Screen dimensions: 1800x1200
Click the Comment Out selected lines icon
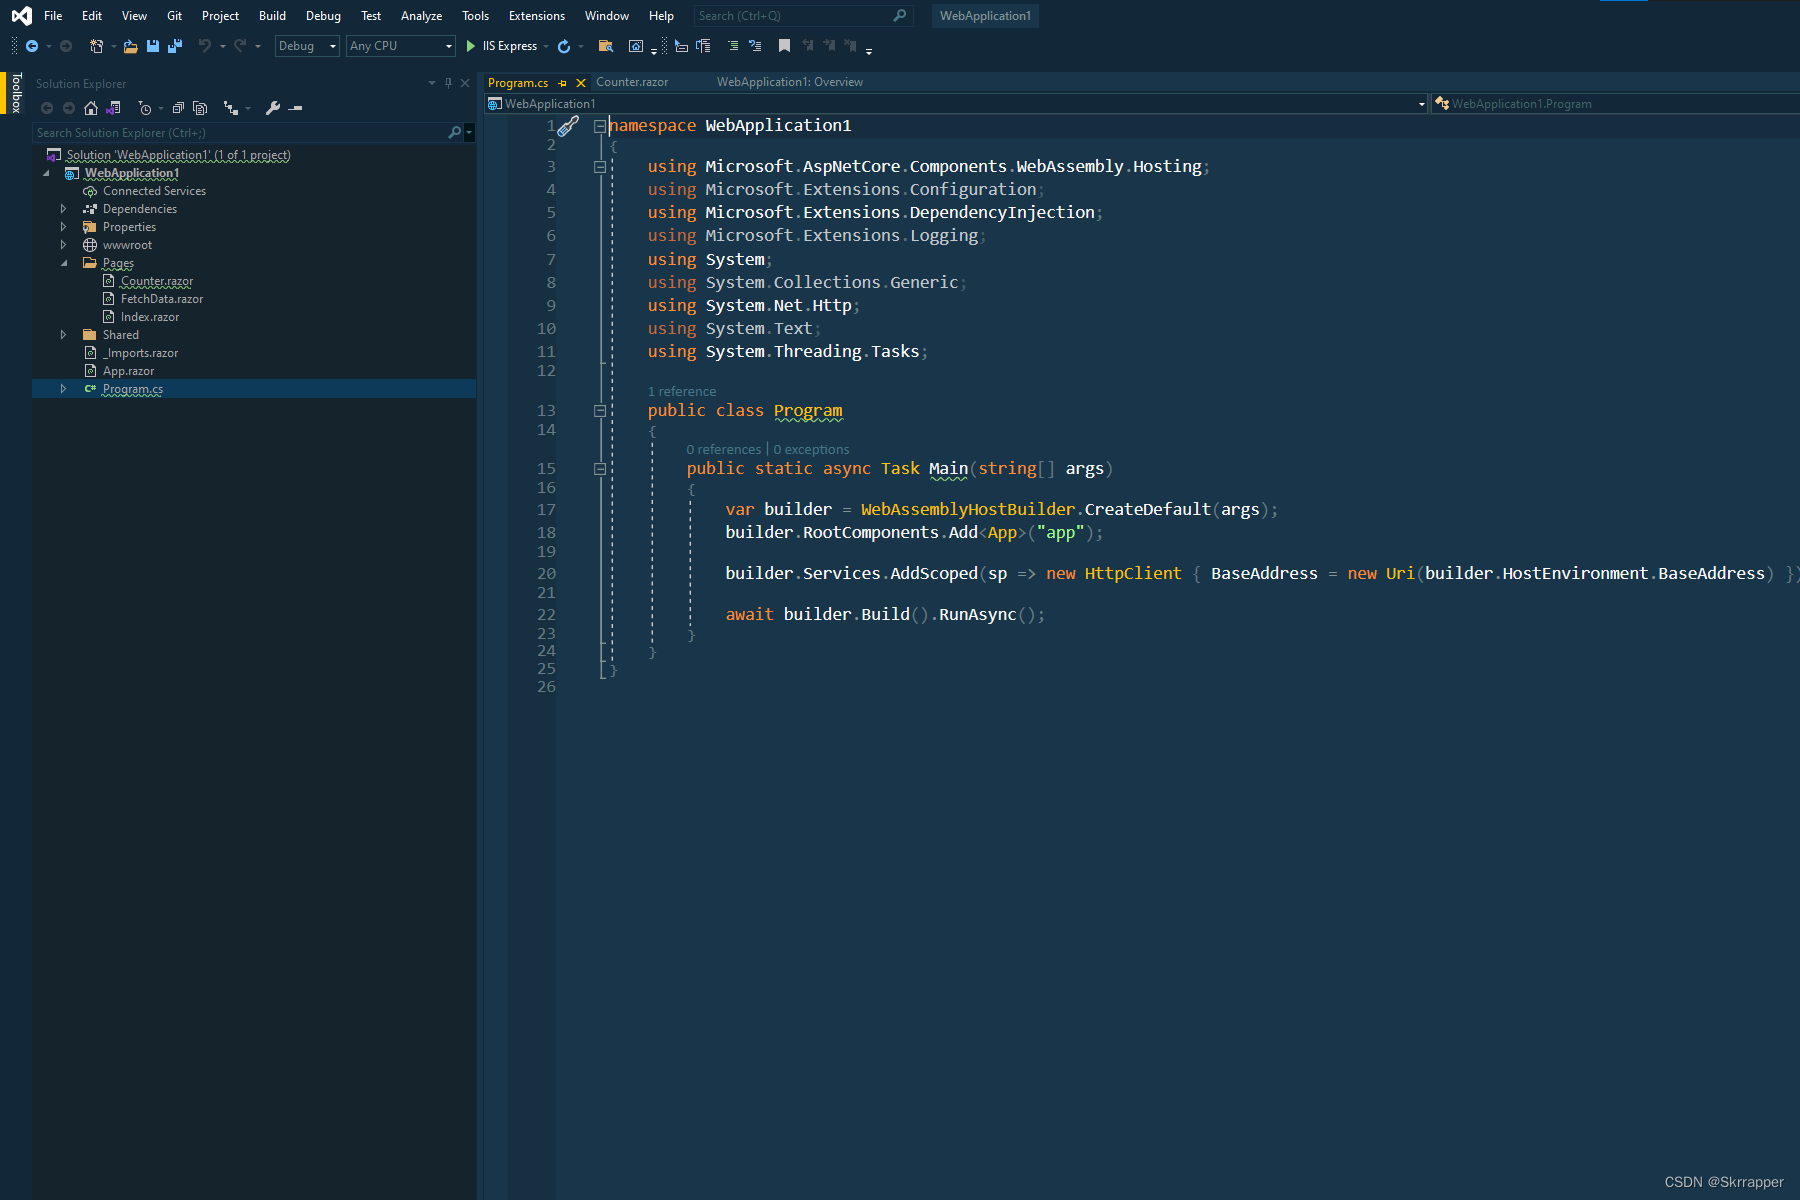[x=733, y=46]
